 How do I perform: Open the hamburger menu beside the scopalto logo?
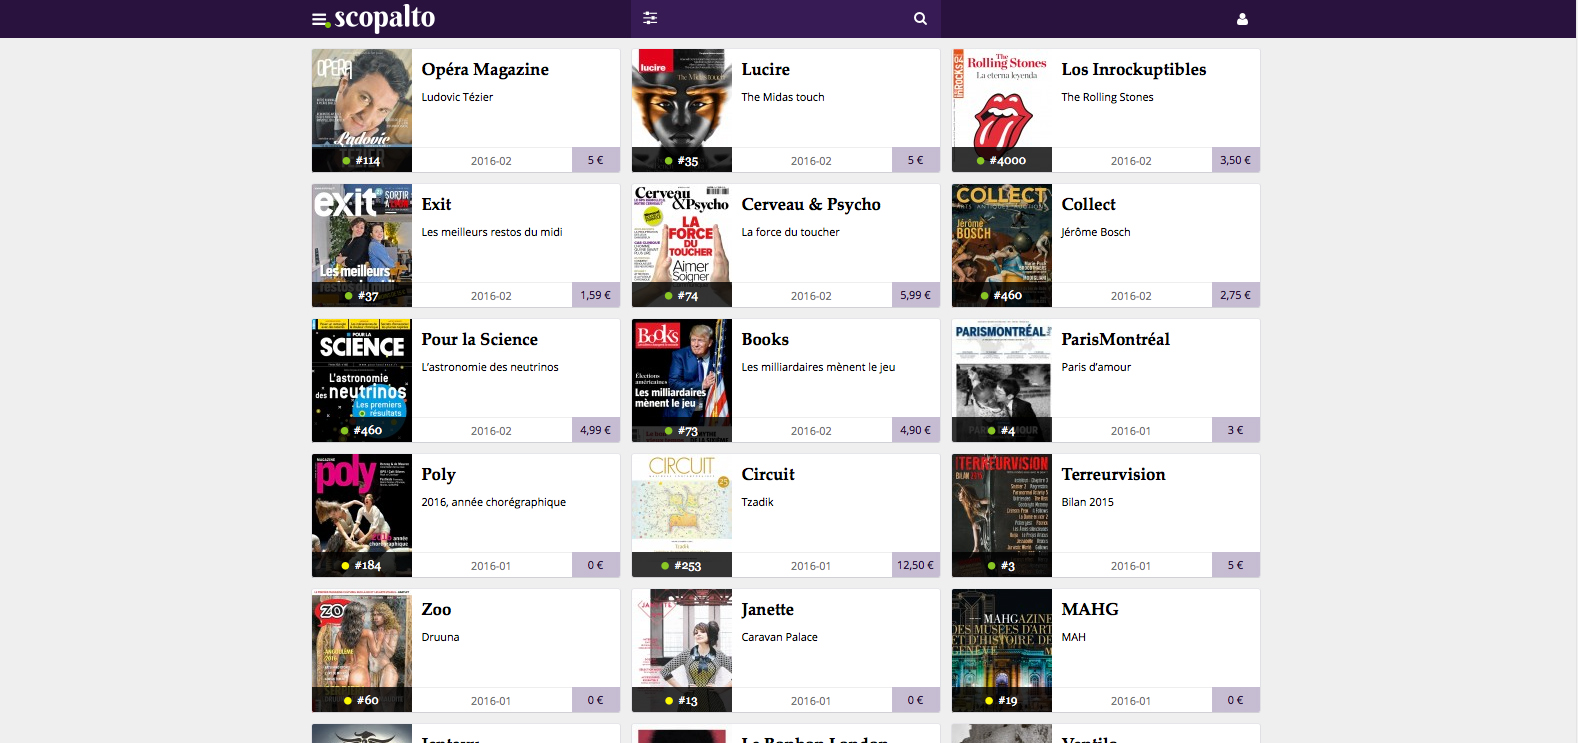pos(320,19)
